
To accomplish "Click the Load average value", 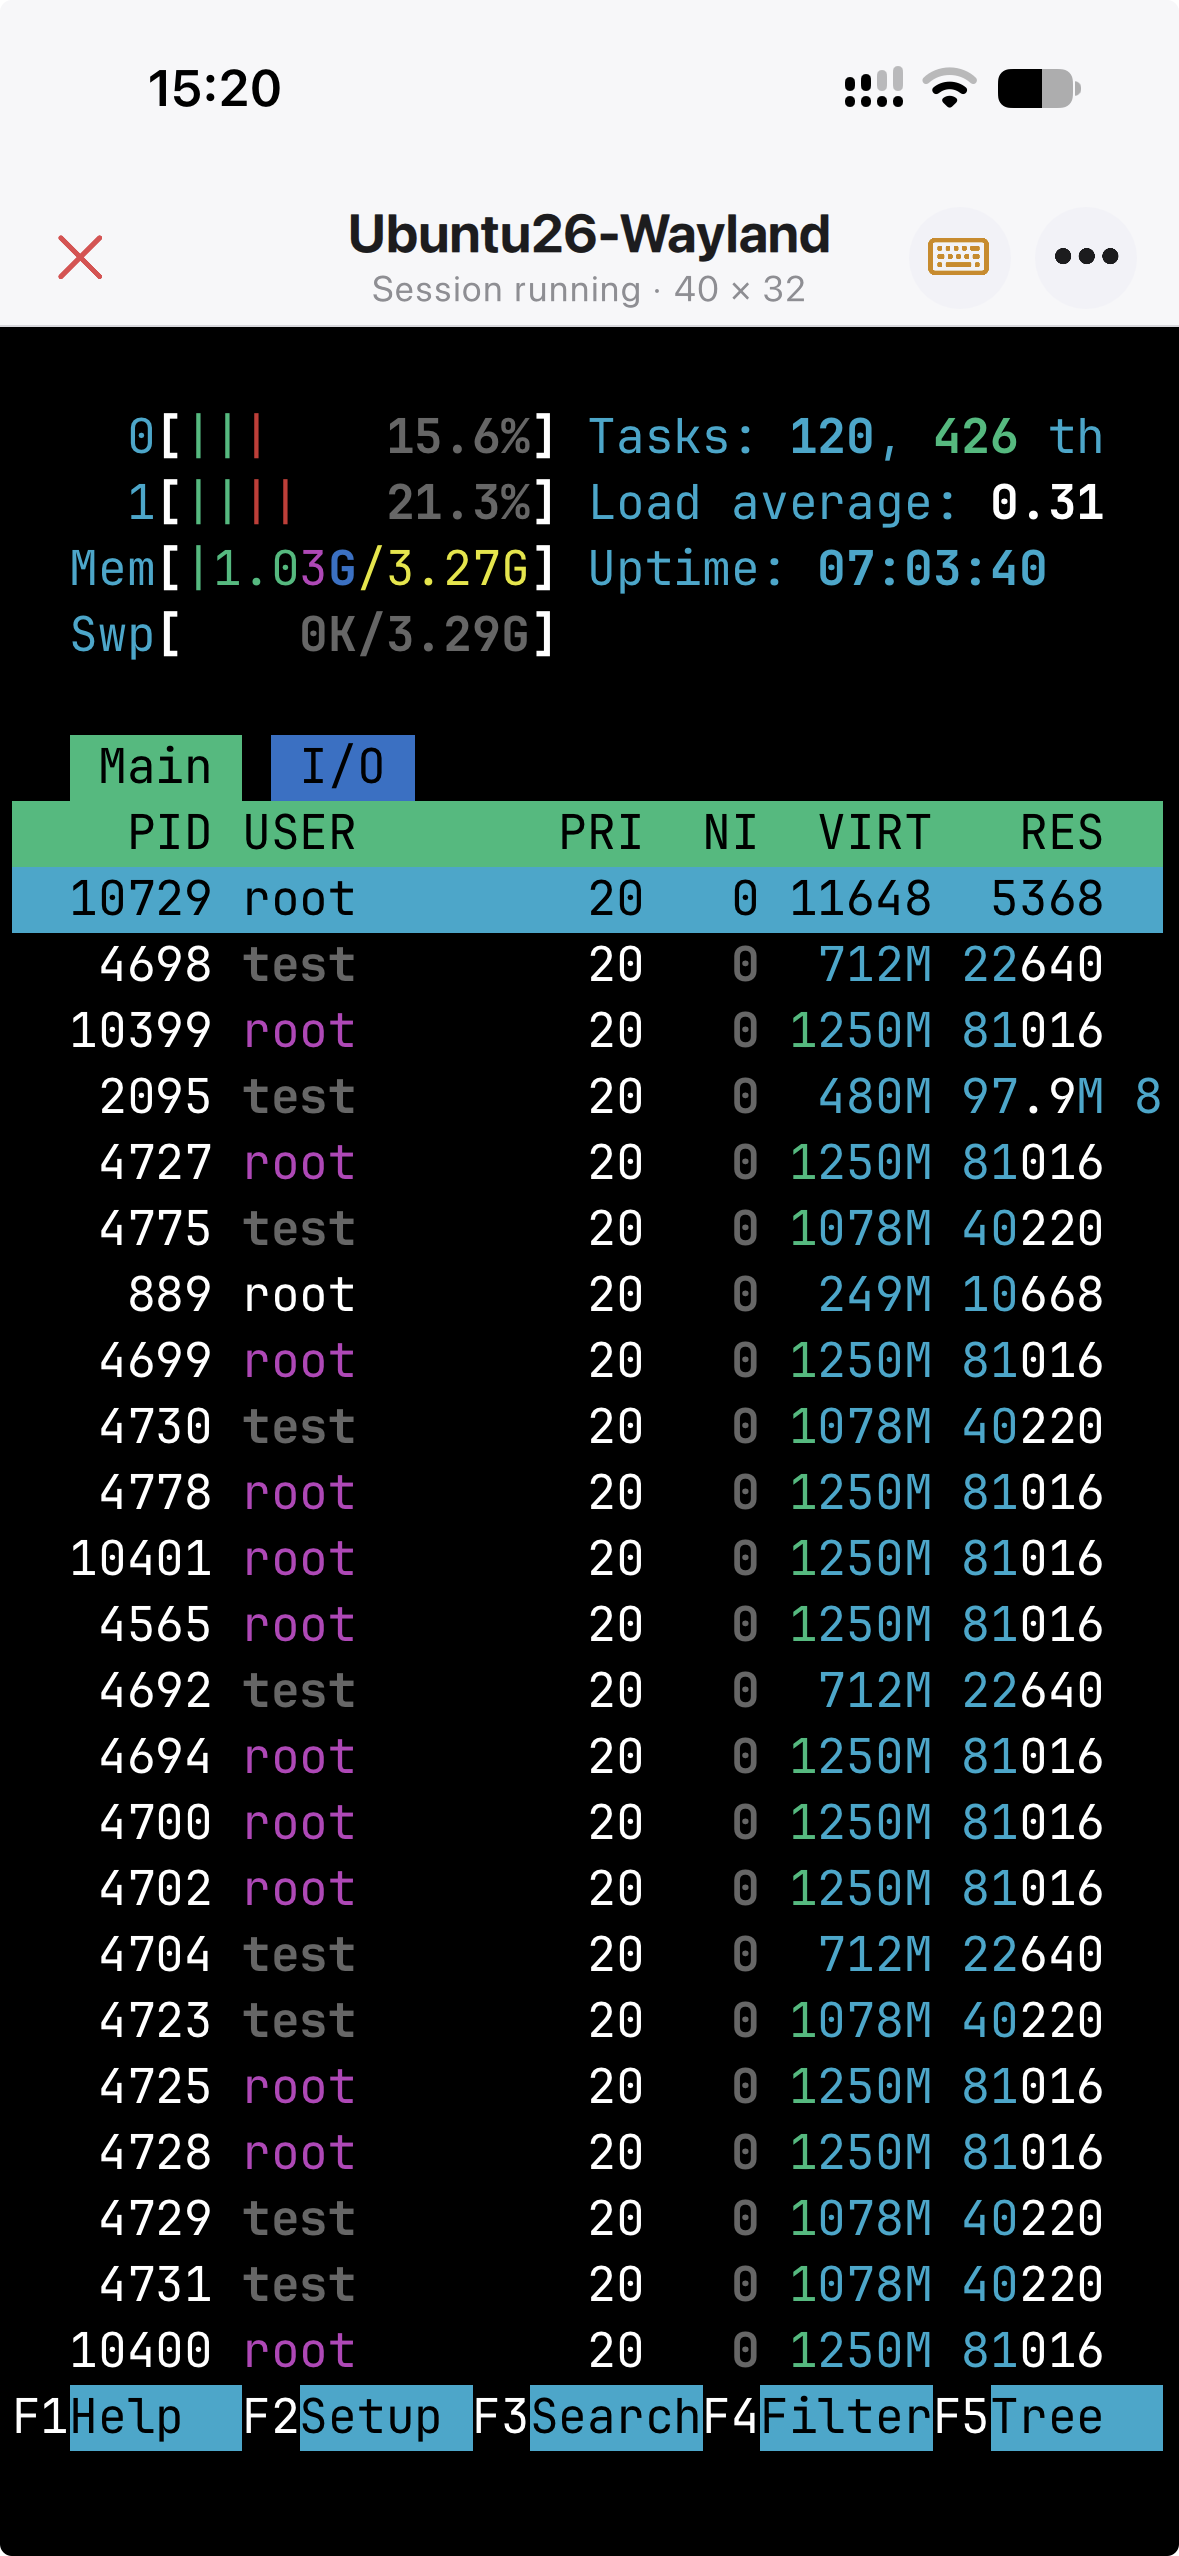I will click(x=1046, y=503).
